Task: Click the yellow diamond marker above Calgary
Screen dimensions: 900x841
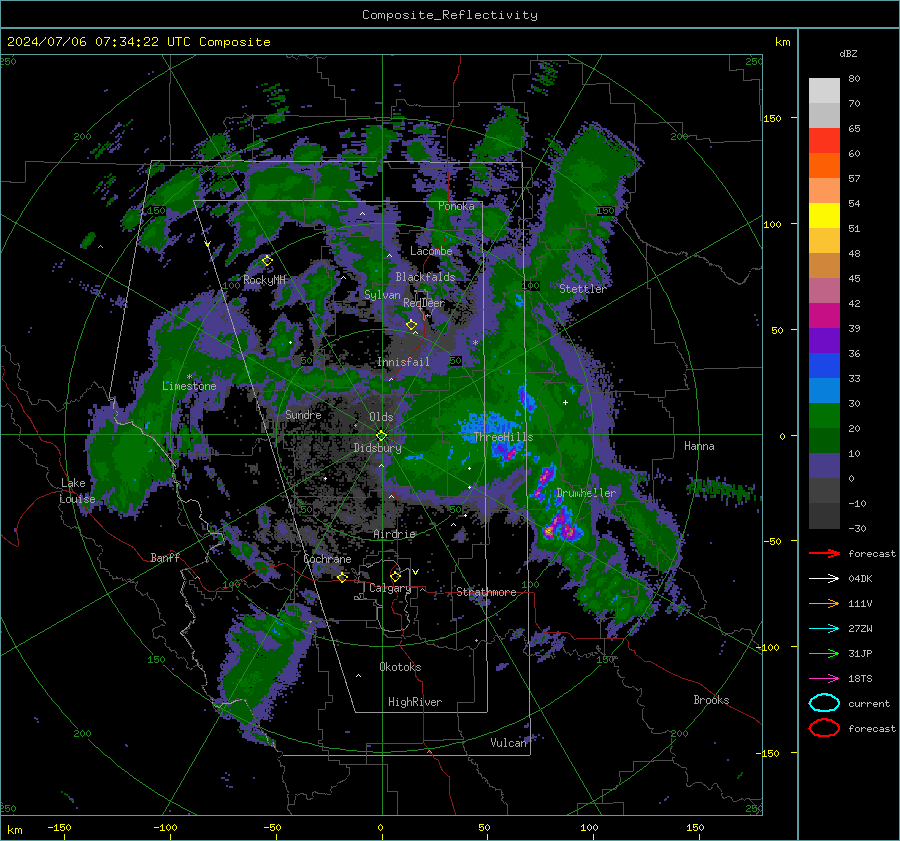Action: (395, 576)
